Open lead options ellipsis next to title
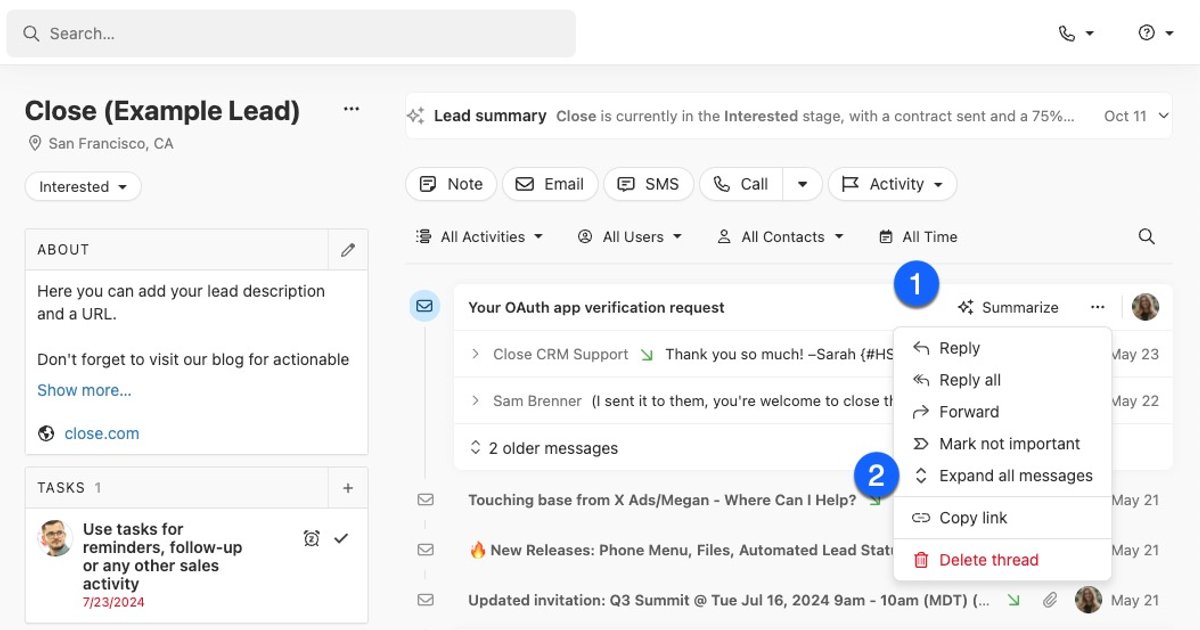The height and width of the screenshot is (630, 1200). 351,109
